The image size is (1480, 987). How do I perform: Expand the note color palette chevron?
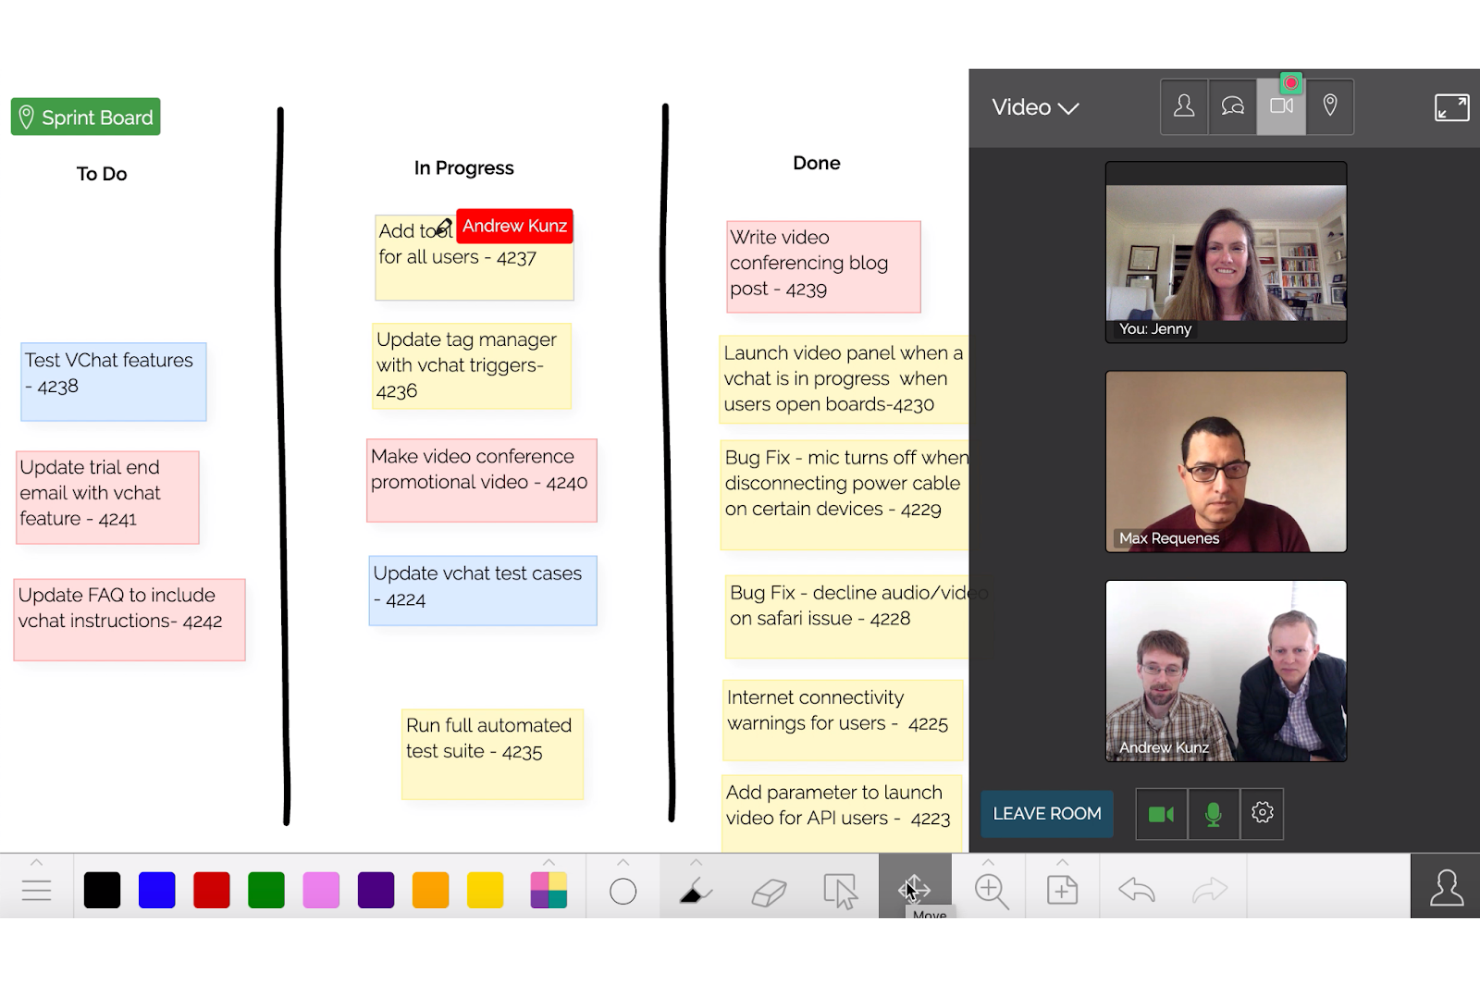pos(548,862)
